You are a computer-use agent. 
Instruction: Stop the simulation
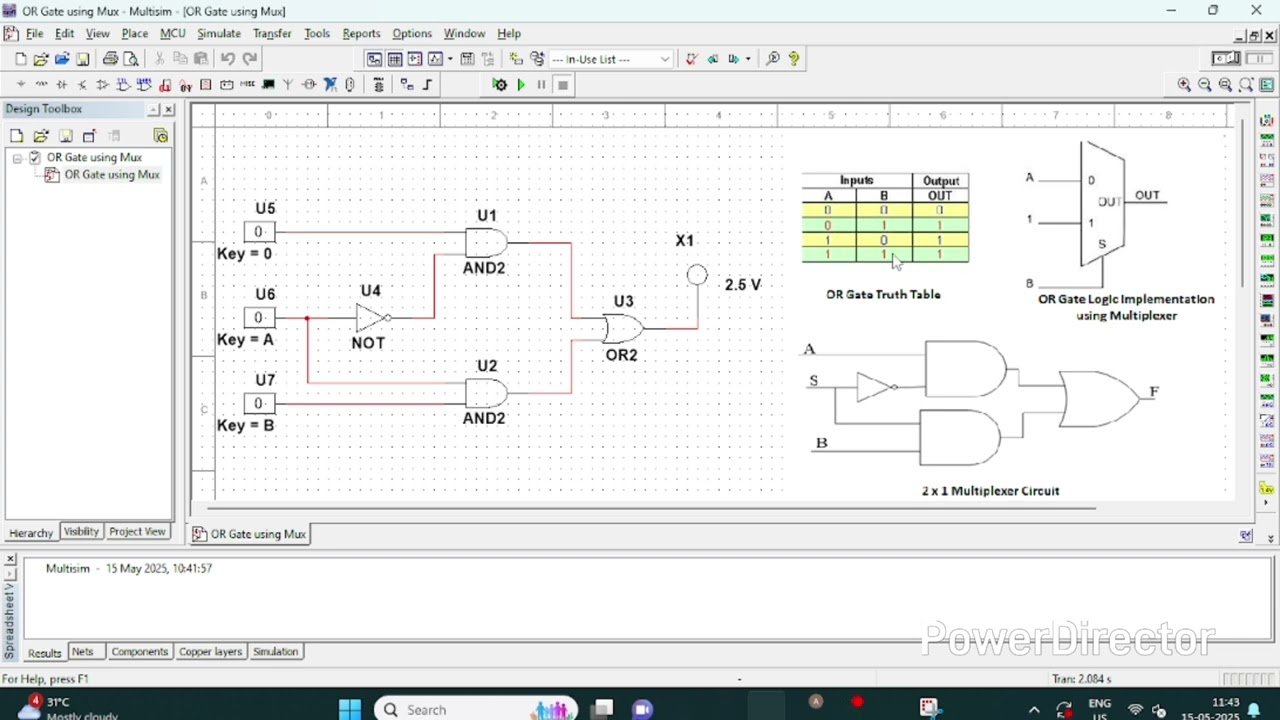pos(563,85)
